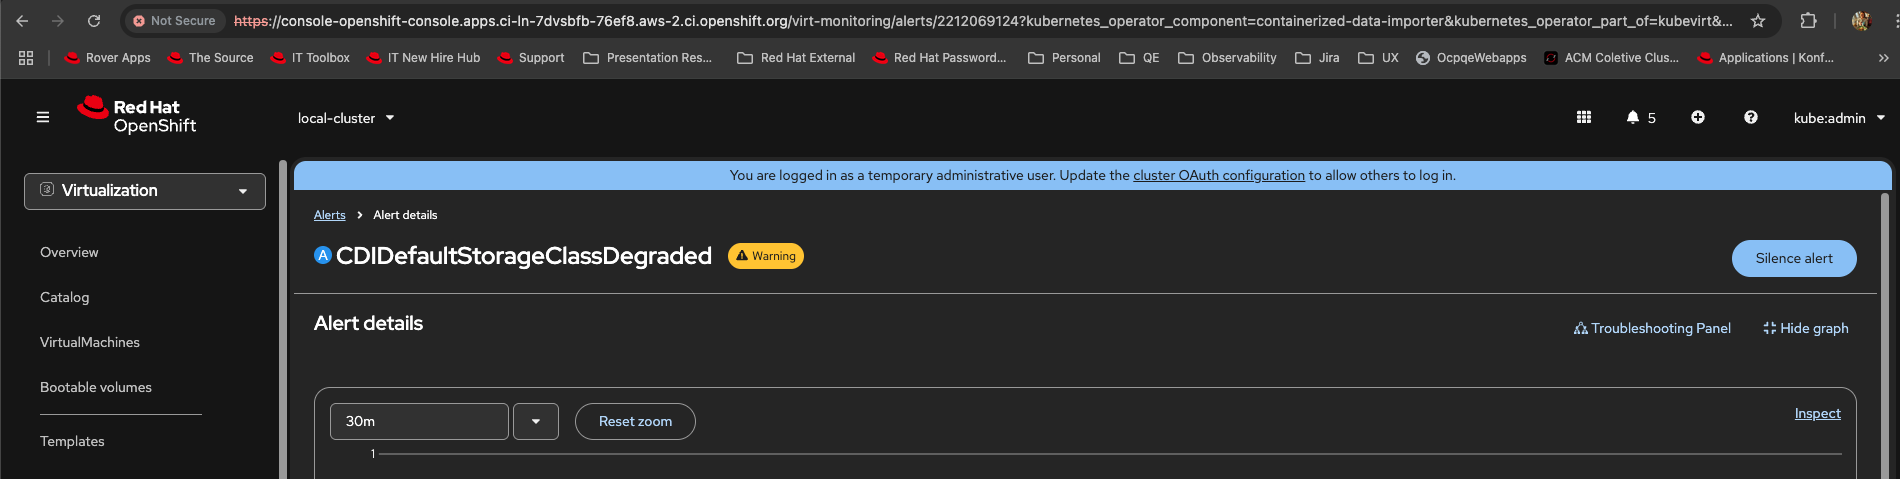
Task: Click the Silence alert button
Action: 1794,258
